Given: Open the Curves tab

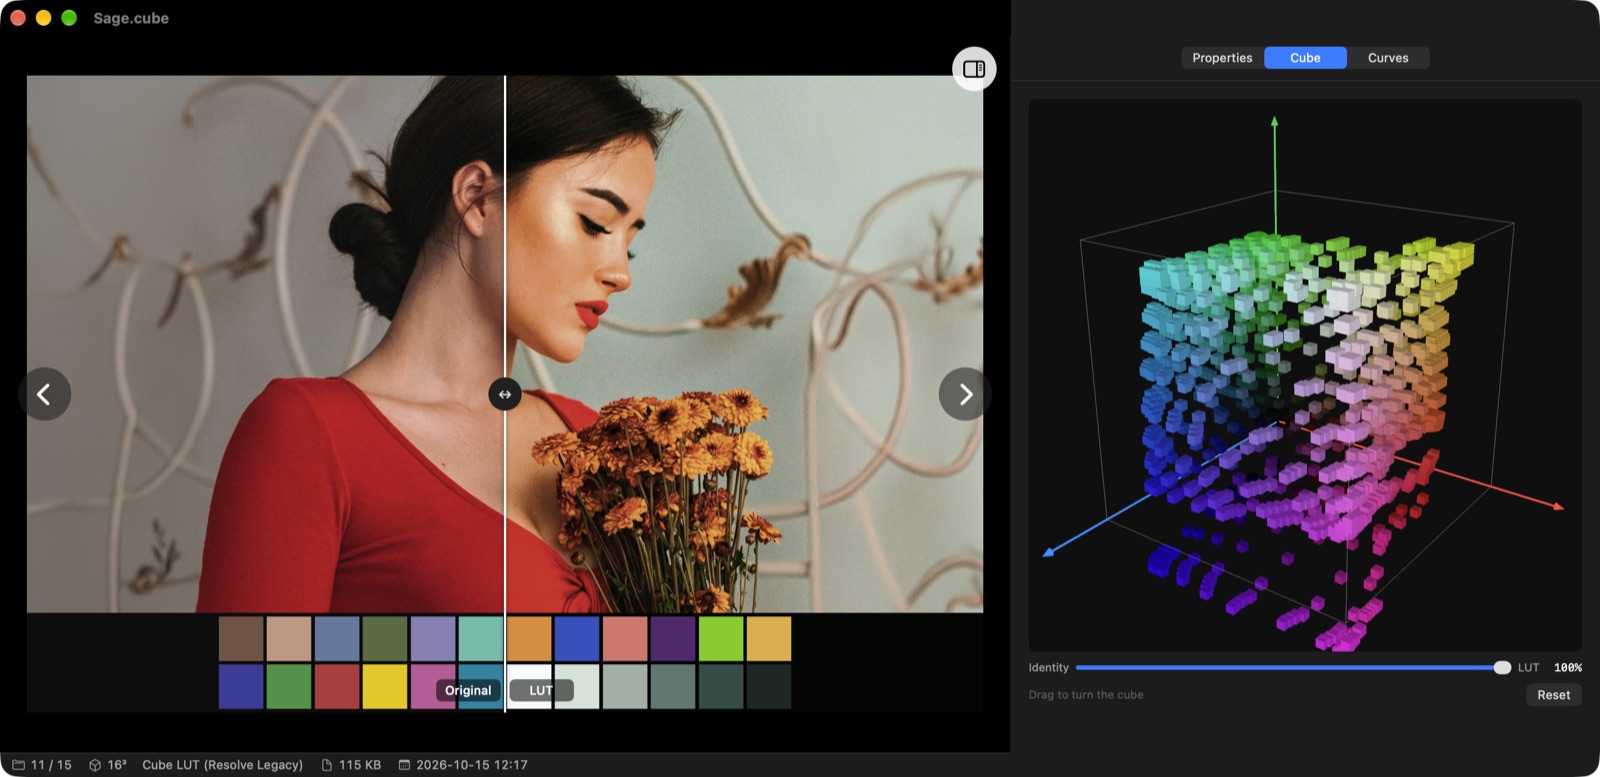Looking at the screenshot, I should pyautogui.click(x=1388, y=58).
